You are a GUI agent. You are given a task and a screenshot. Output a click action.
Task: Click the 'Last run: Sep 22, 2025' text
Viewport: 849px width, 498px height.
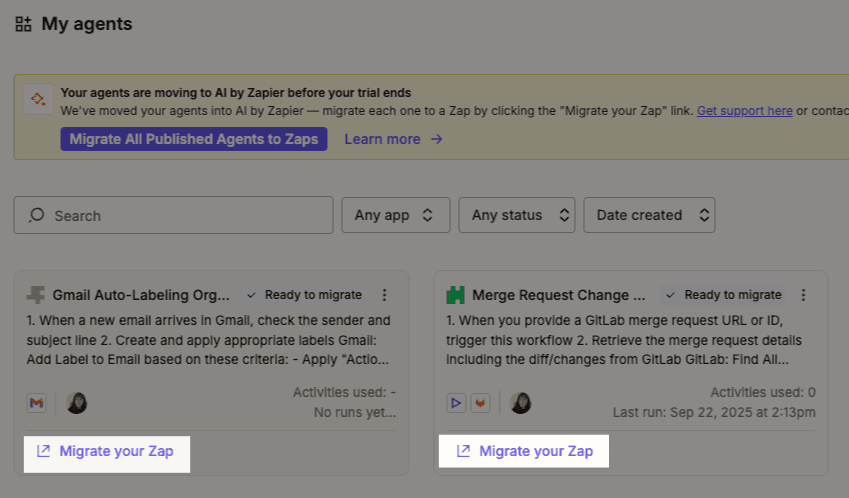(x=714, y=412)
